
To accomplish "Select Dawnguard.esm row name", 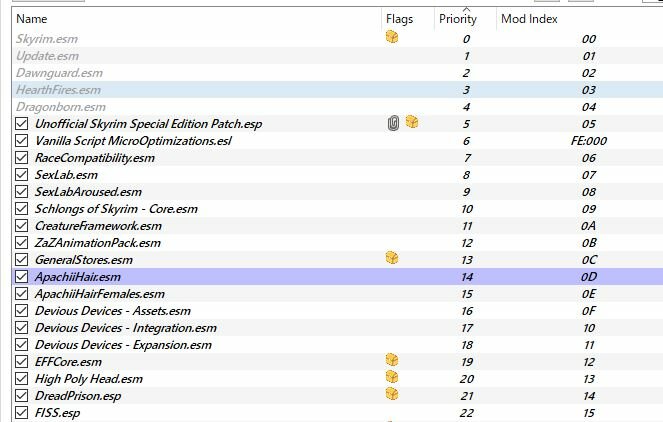I will [59, 73].
